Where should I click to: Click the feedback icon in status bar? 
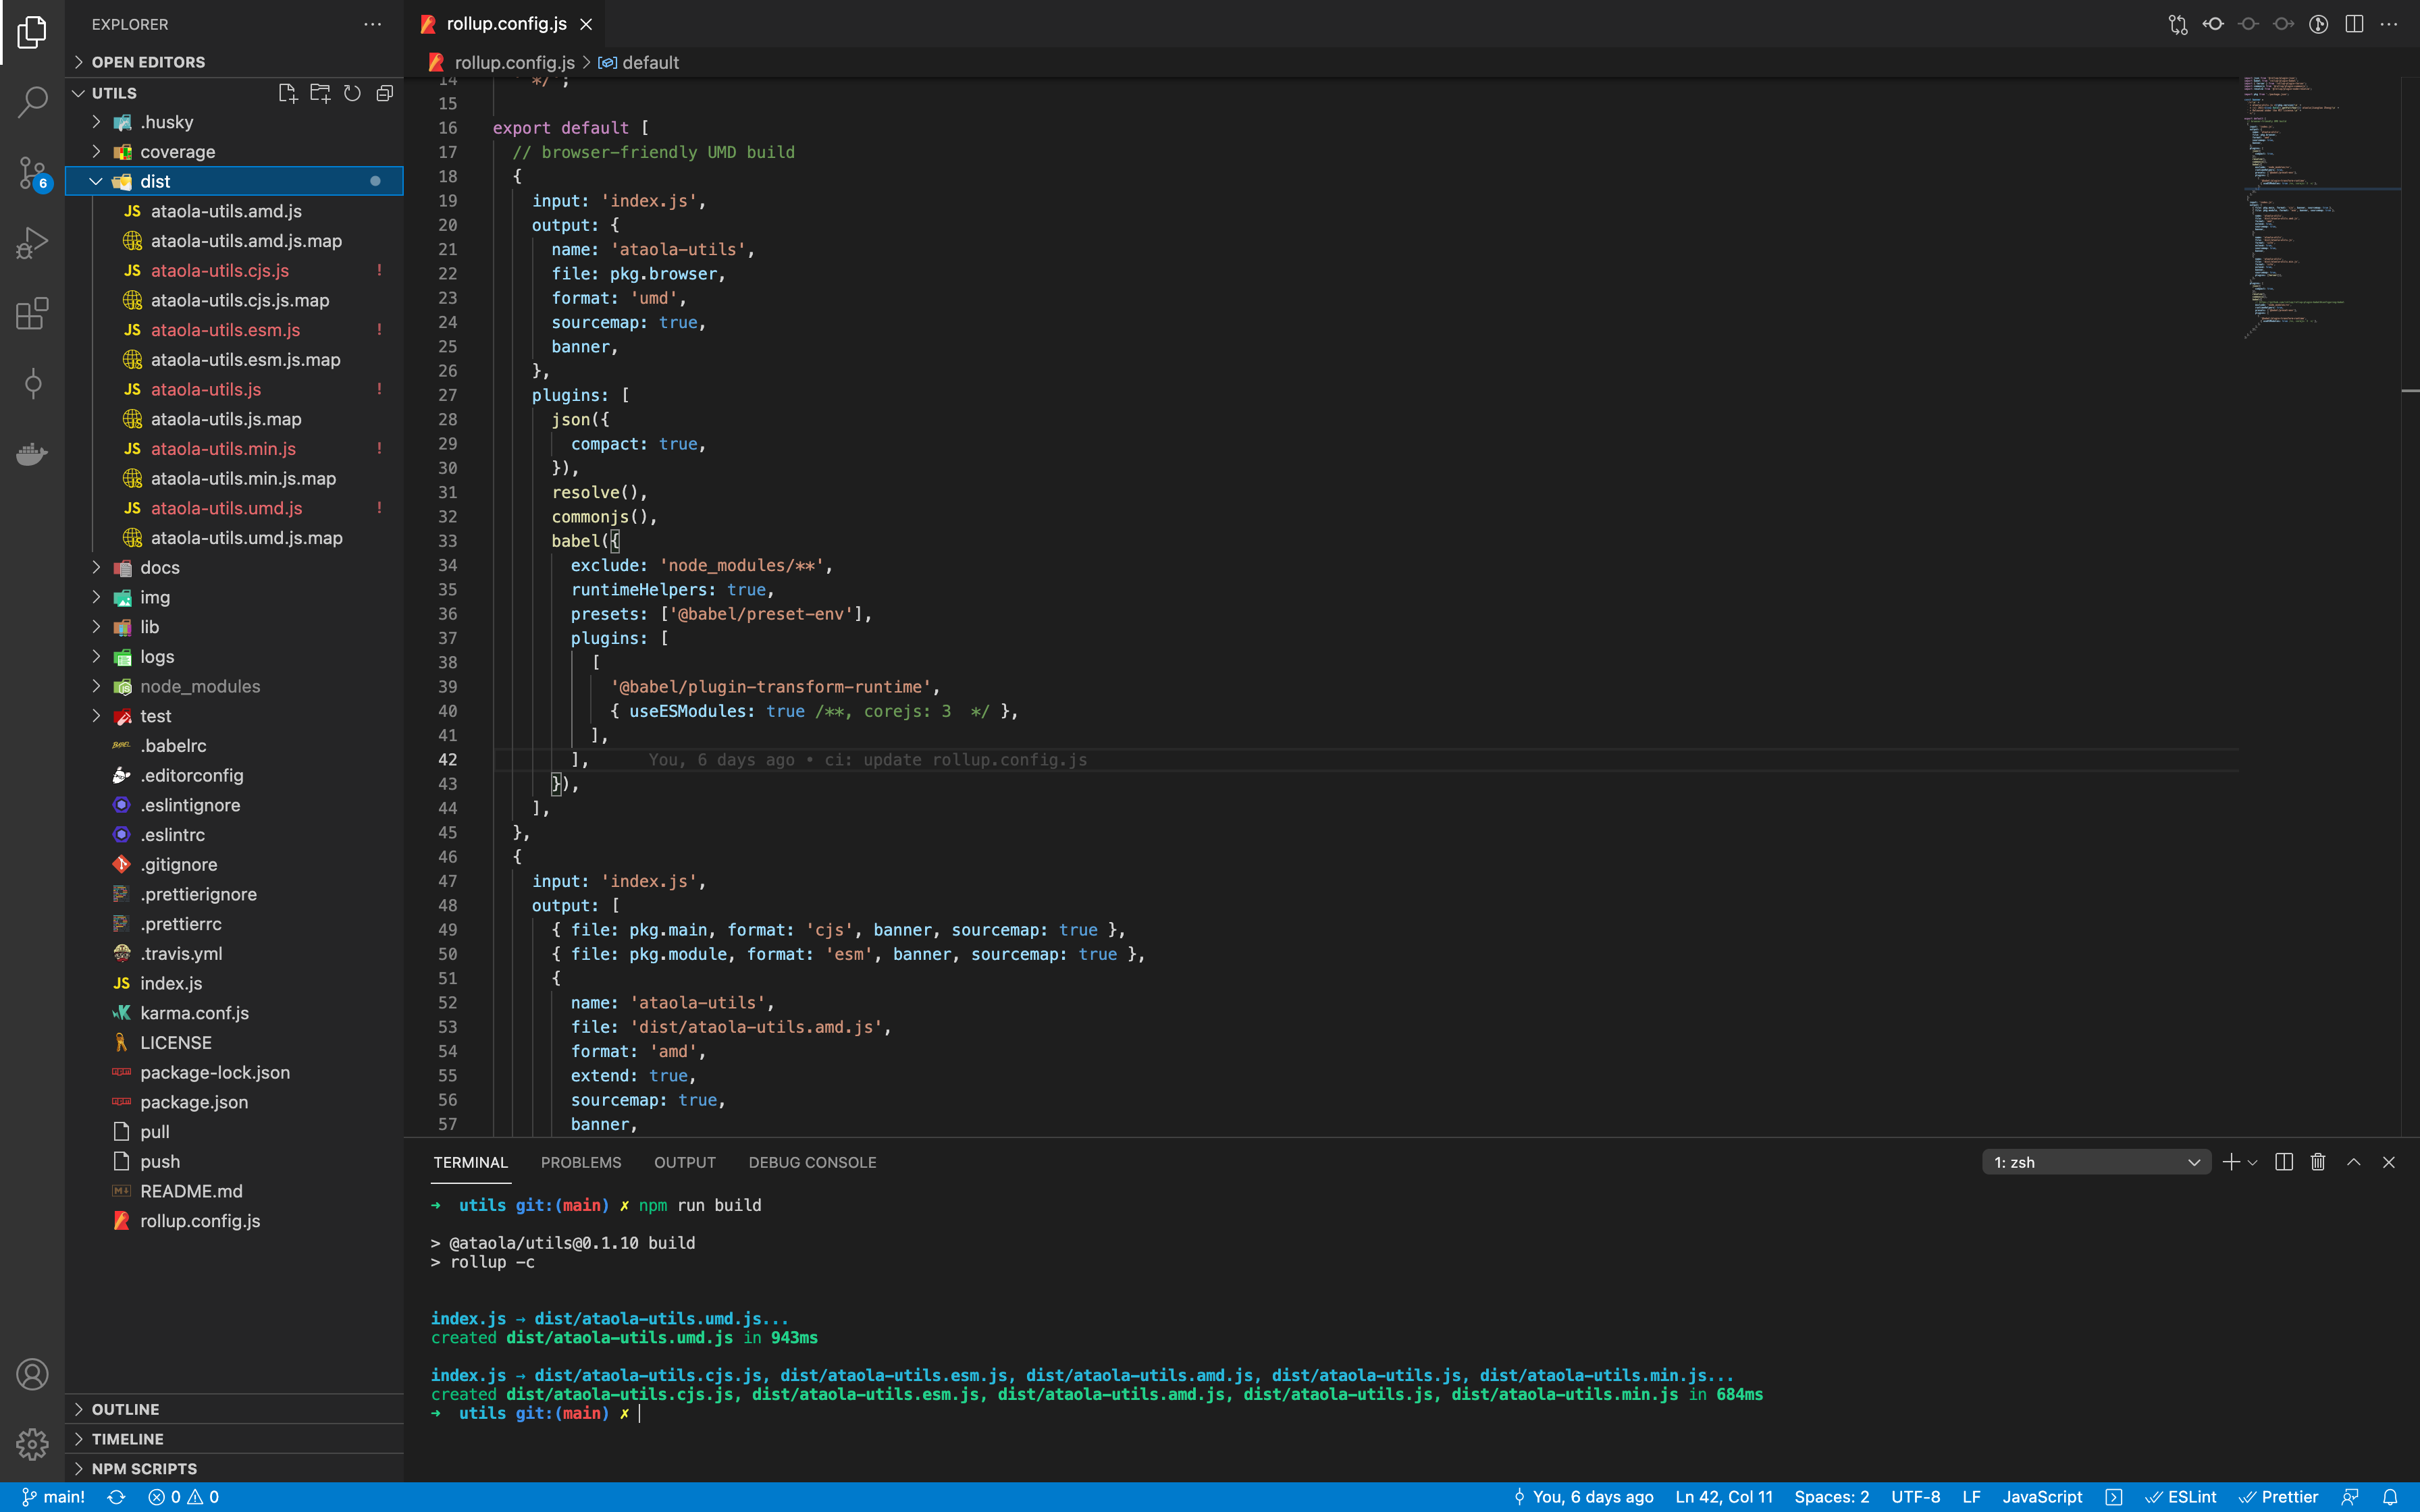2350,1497
